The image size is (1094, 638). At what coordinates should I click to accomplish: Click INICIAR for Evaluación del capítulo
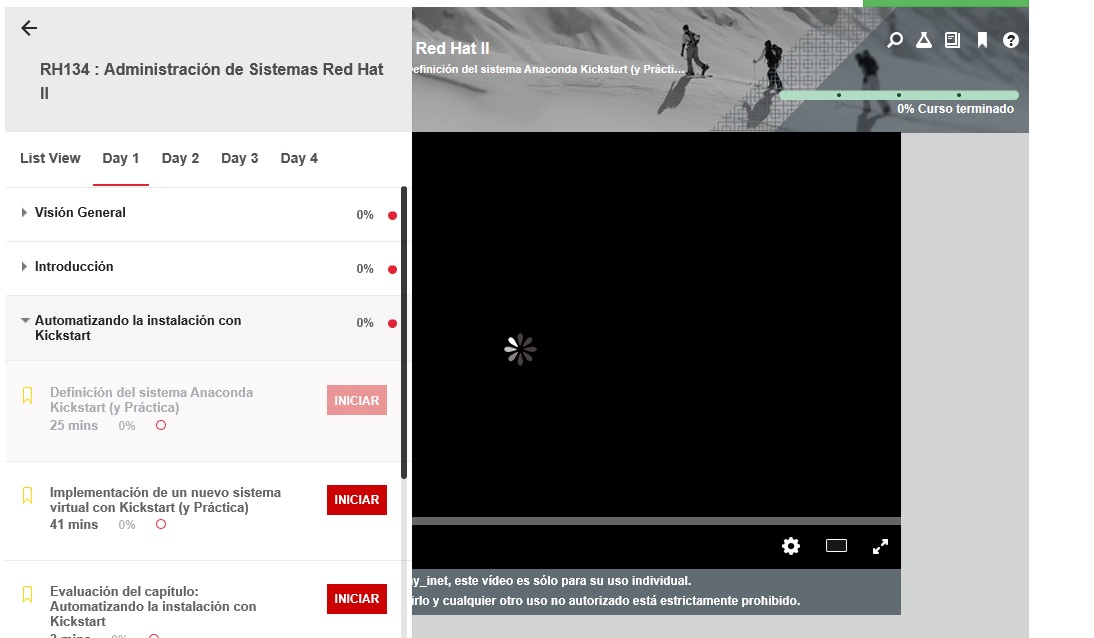tap(356, 599)
